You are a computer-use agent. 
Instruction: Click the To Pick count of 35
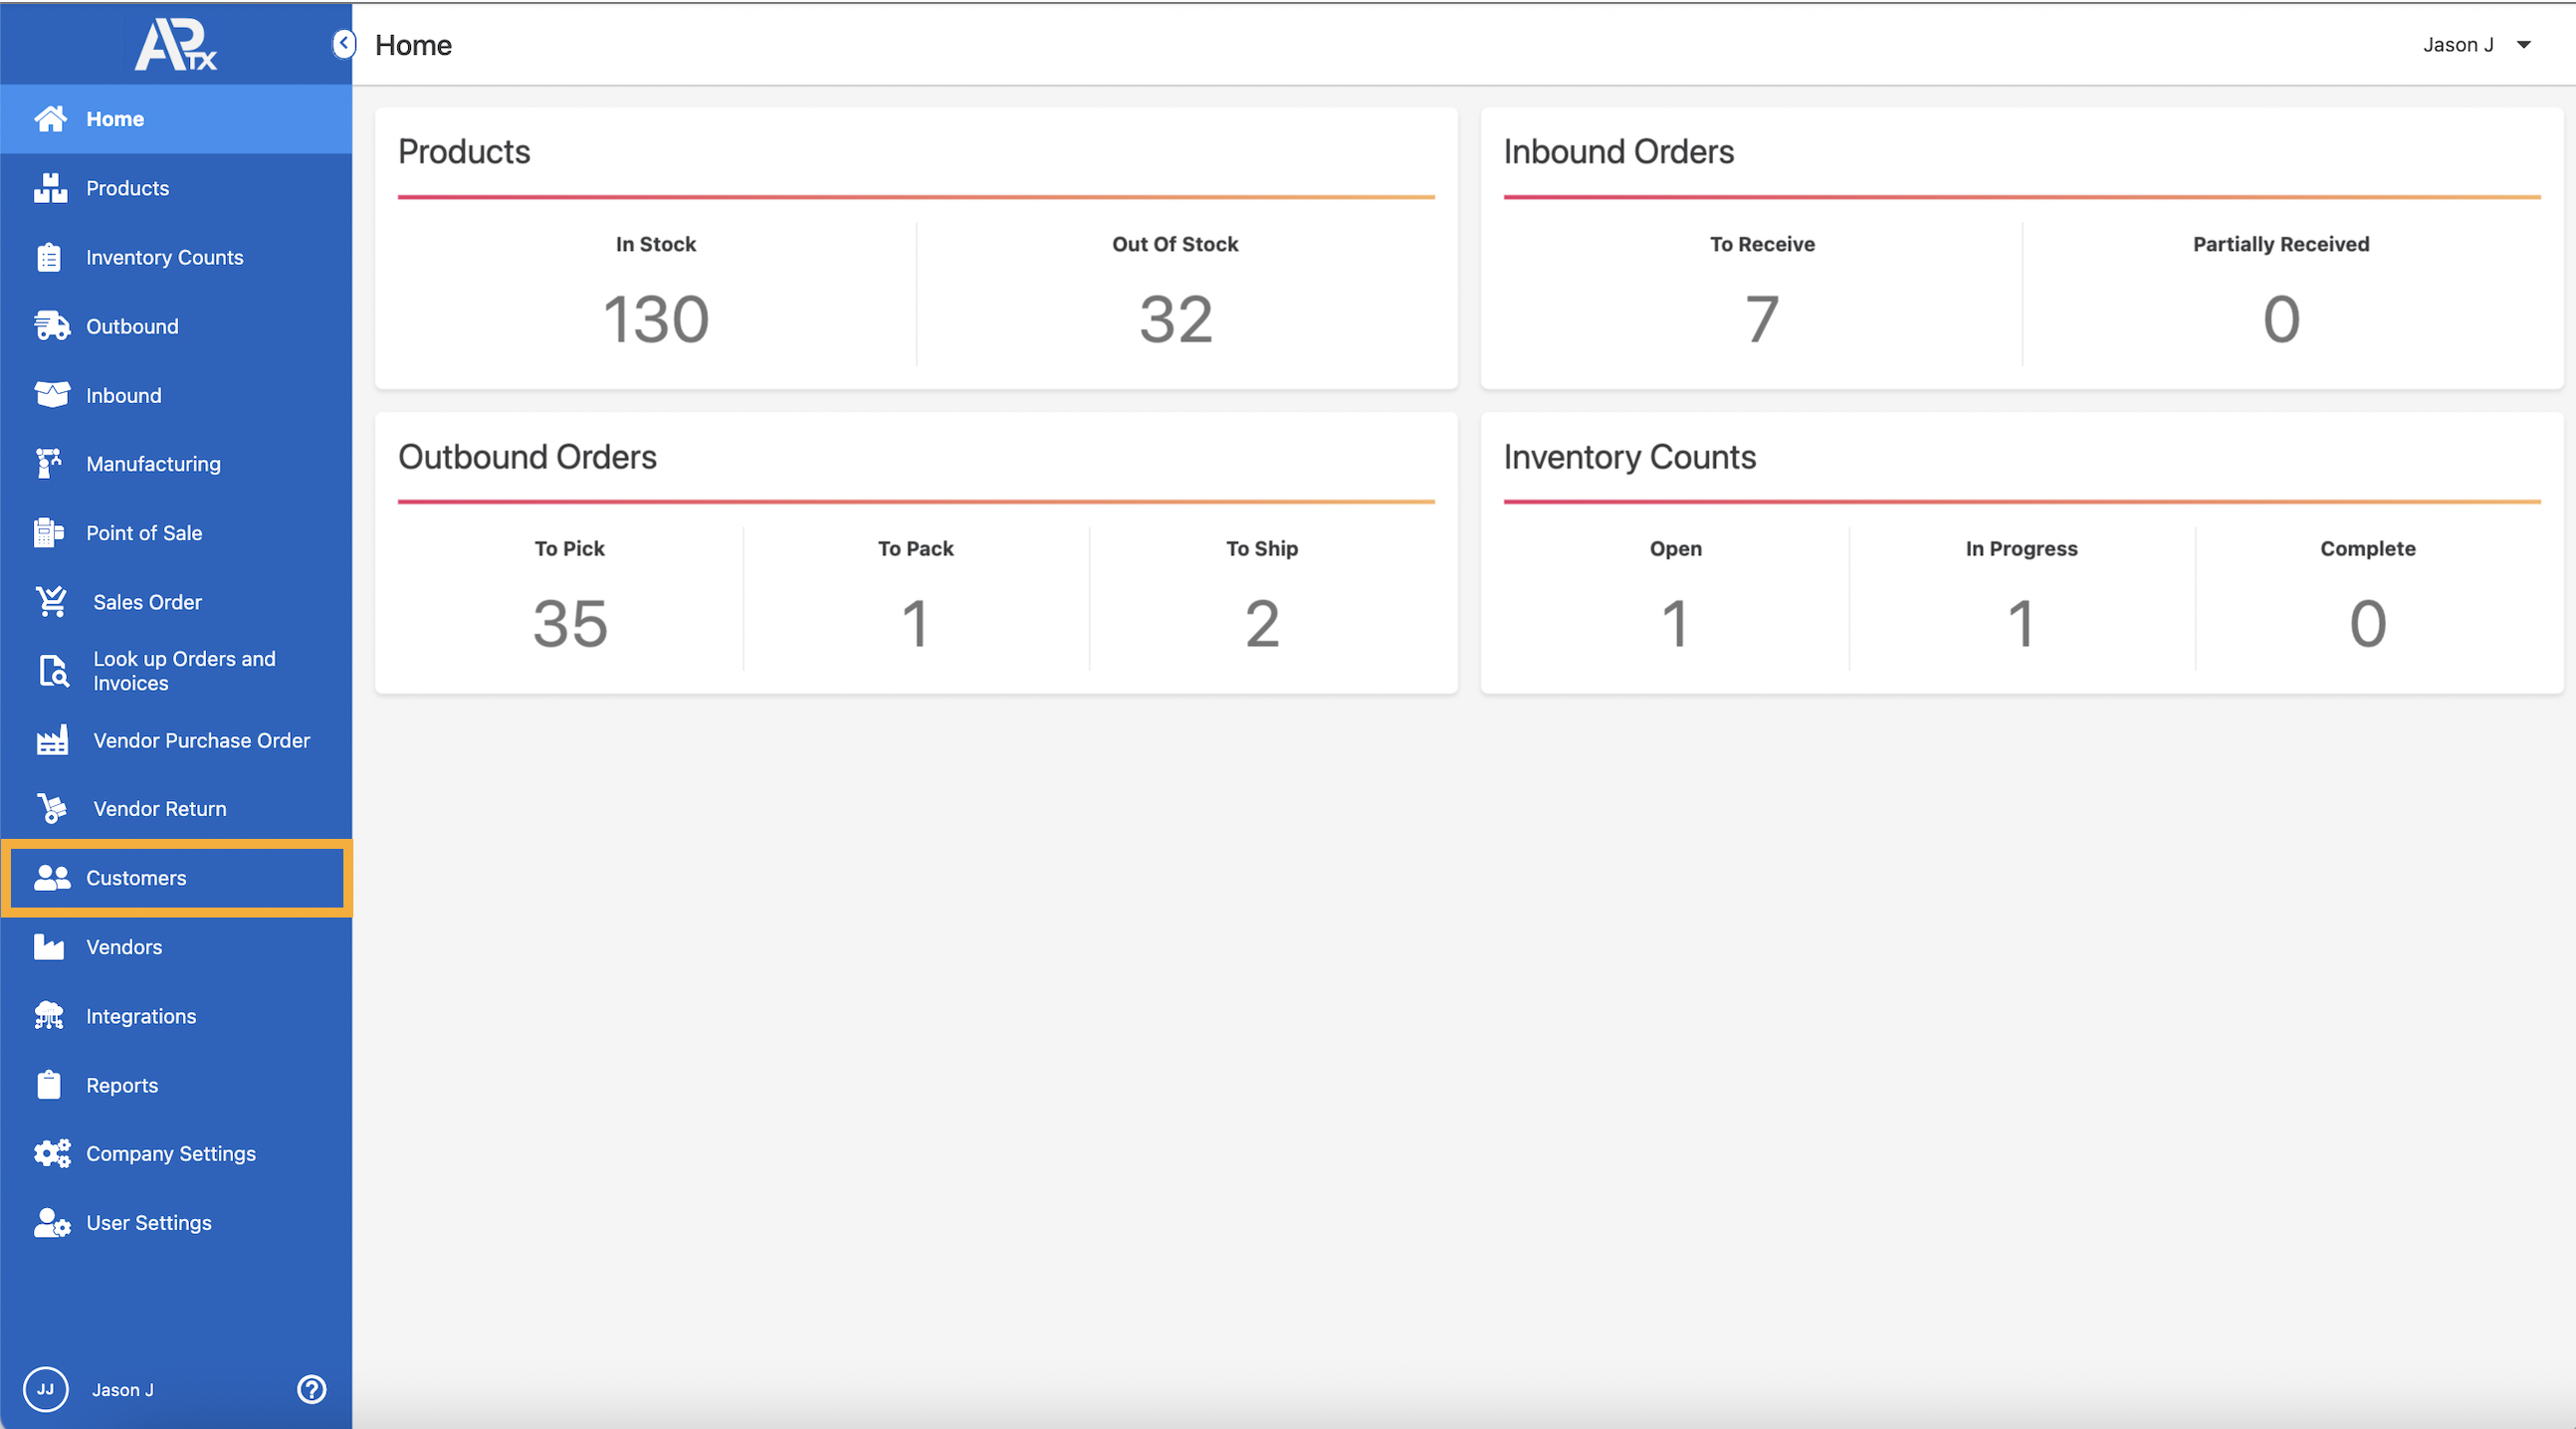[570, 624]
